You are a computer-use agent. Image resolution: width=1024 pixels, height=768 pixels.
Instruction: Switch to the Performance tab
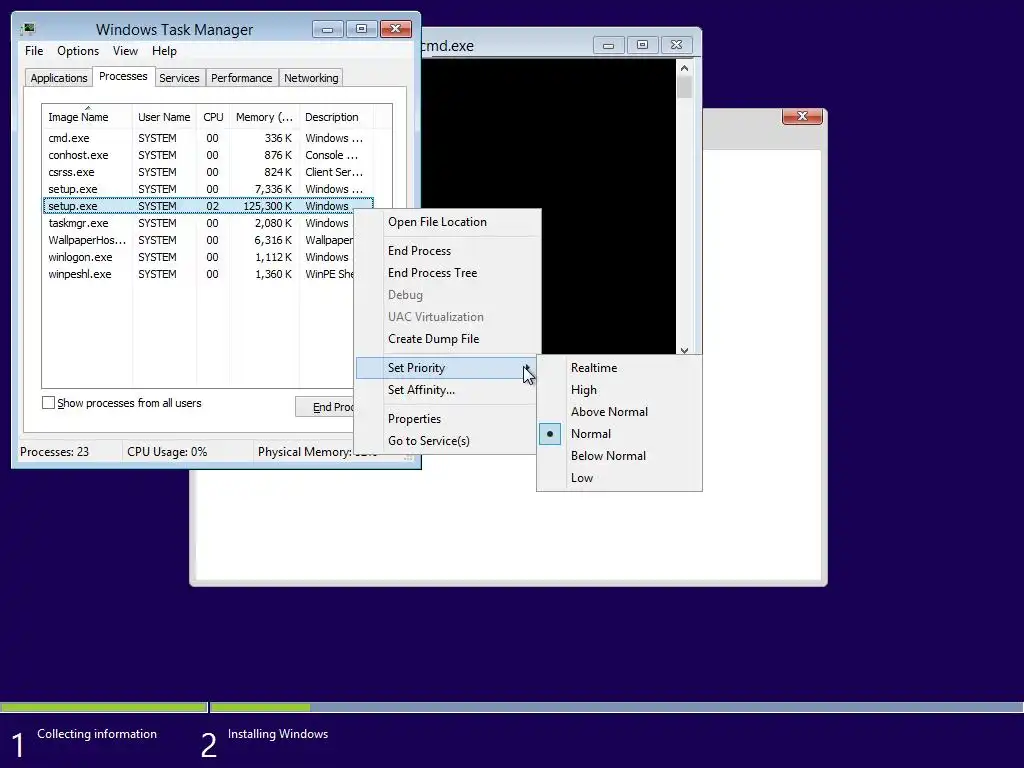[x=242, y=78]
